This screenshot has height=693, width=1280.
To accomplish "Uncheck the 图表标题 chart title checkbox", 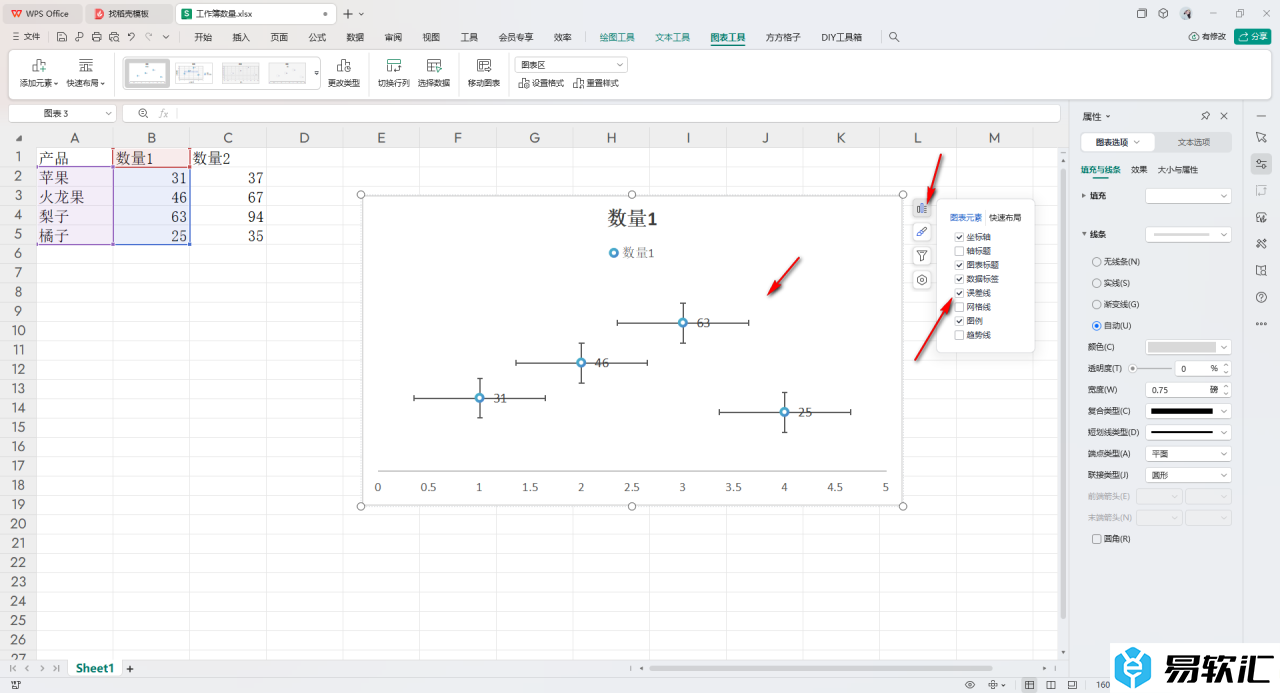I will pyautogui.click(x=960, y=265).
